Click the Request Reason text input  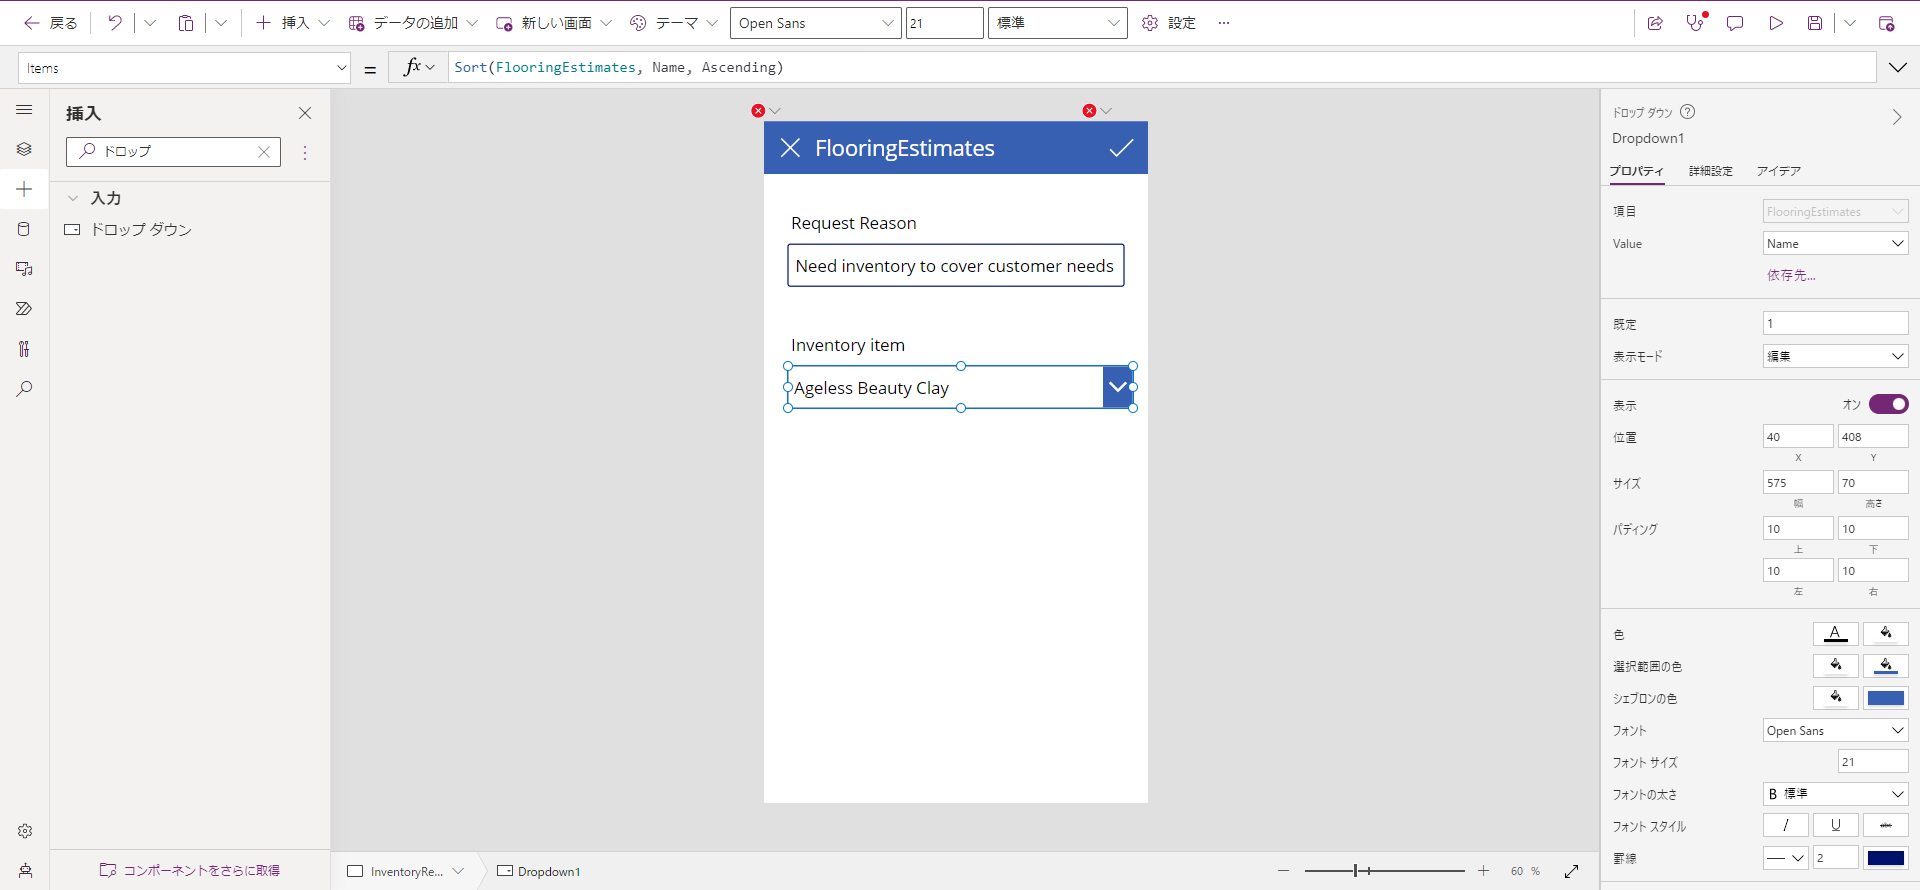click(956, 266)
